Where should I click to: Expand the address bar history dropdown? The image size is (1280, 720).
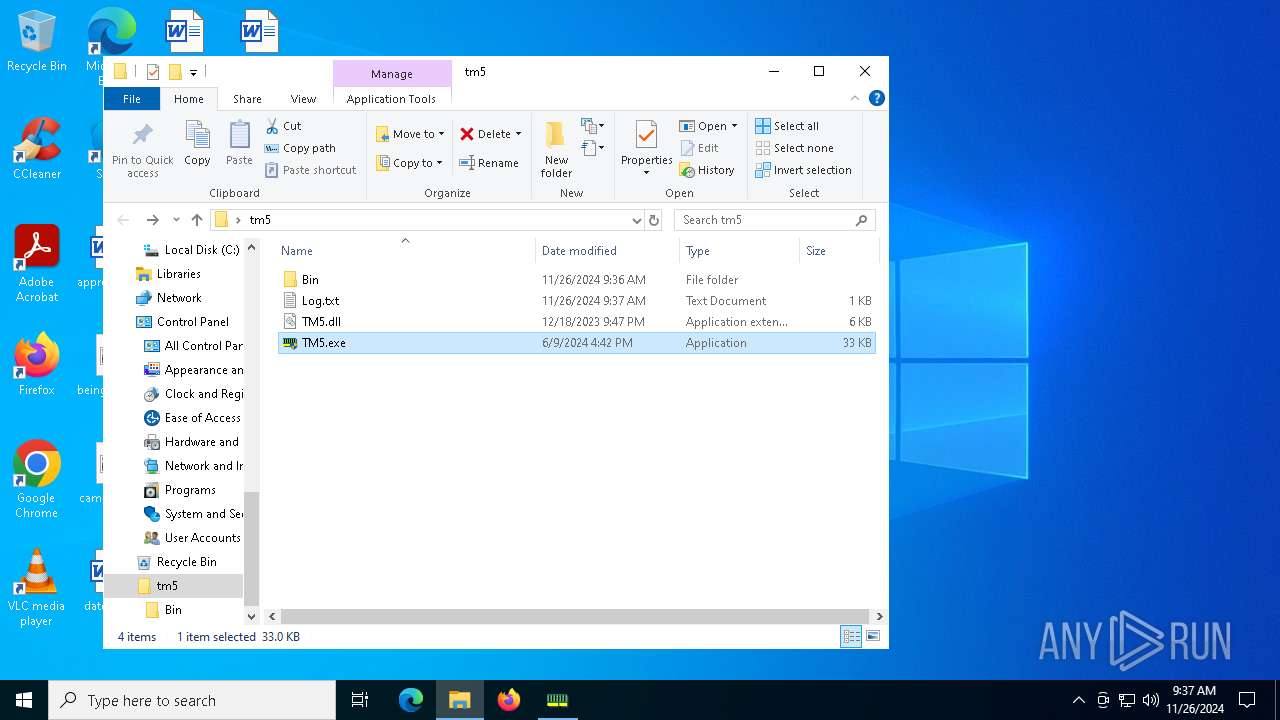pos(636,220)
